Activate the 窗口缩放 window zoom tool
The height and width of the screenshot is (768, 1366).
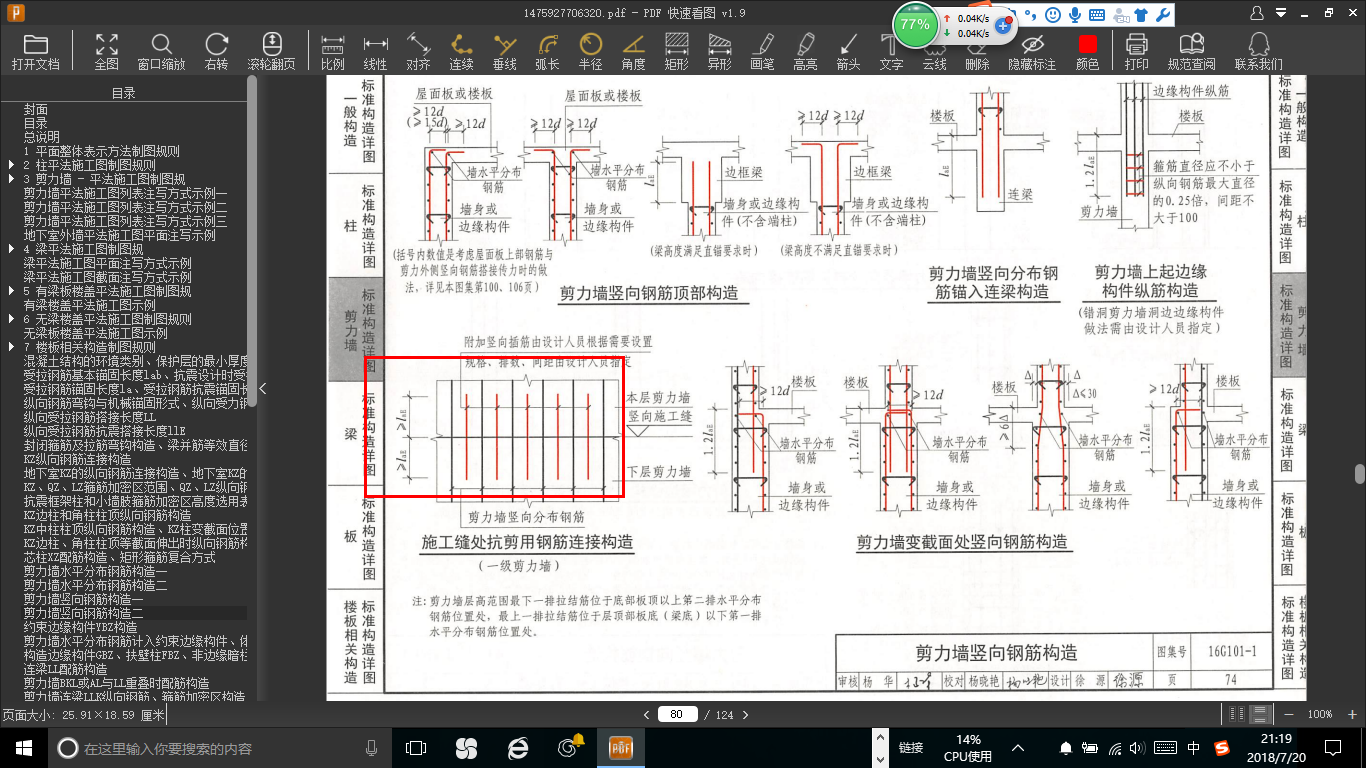[x=161, y=51]
